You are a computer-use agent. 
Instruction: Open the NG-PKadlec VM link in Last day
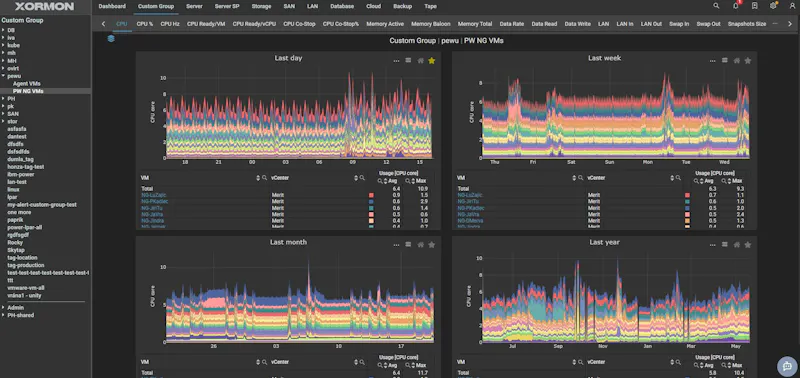tap(155, 201)
